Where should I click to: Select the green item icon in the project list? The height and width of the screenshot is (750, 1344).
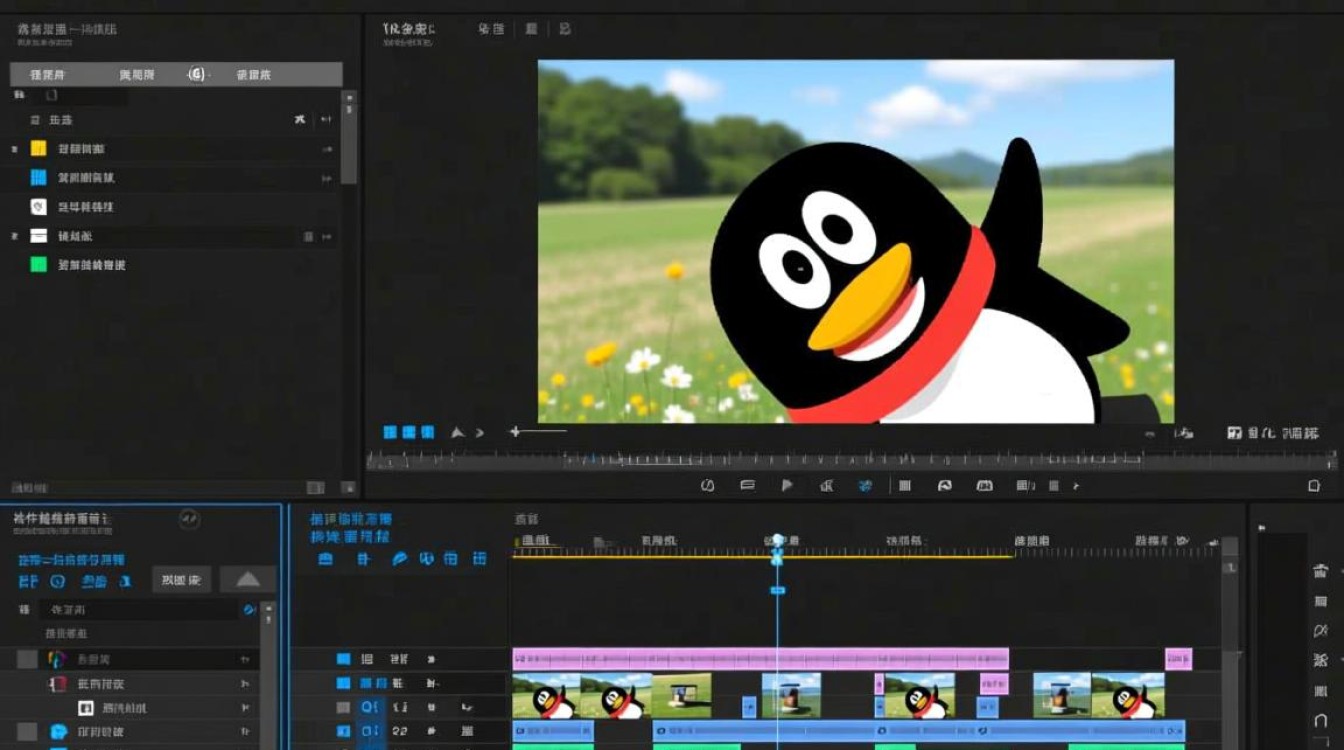(39, 265)
